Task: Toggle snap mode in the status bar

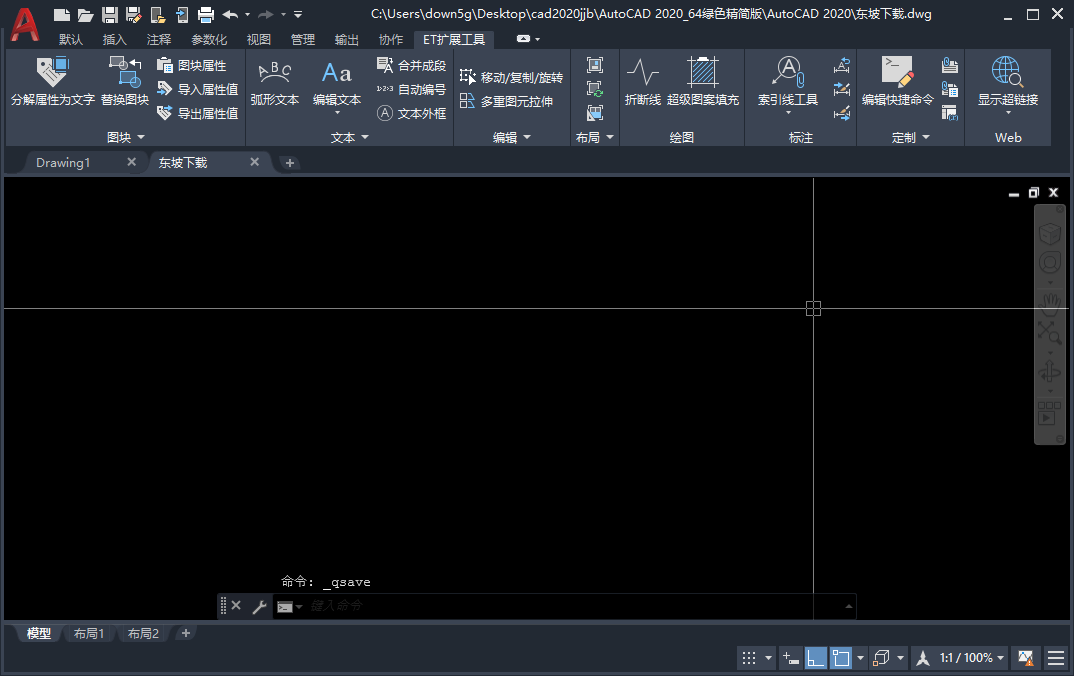Action: 791,657
